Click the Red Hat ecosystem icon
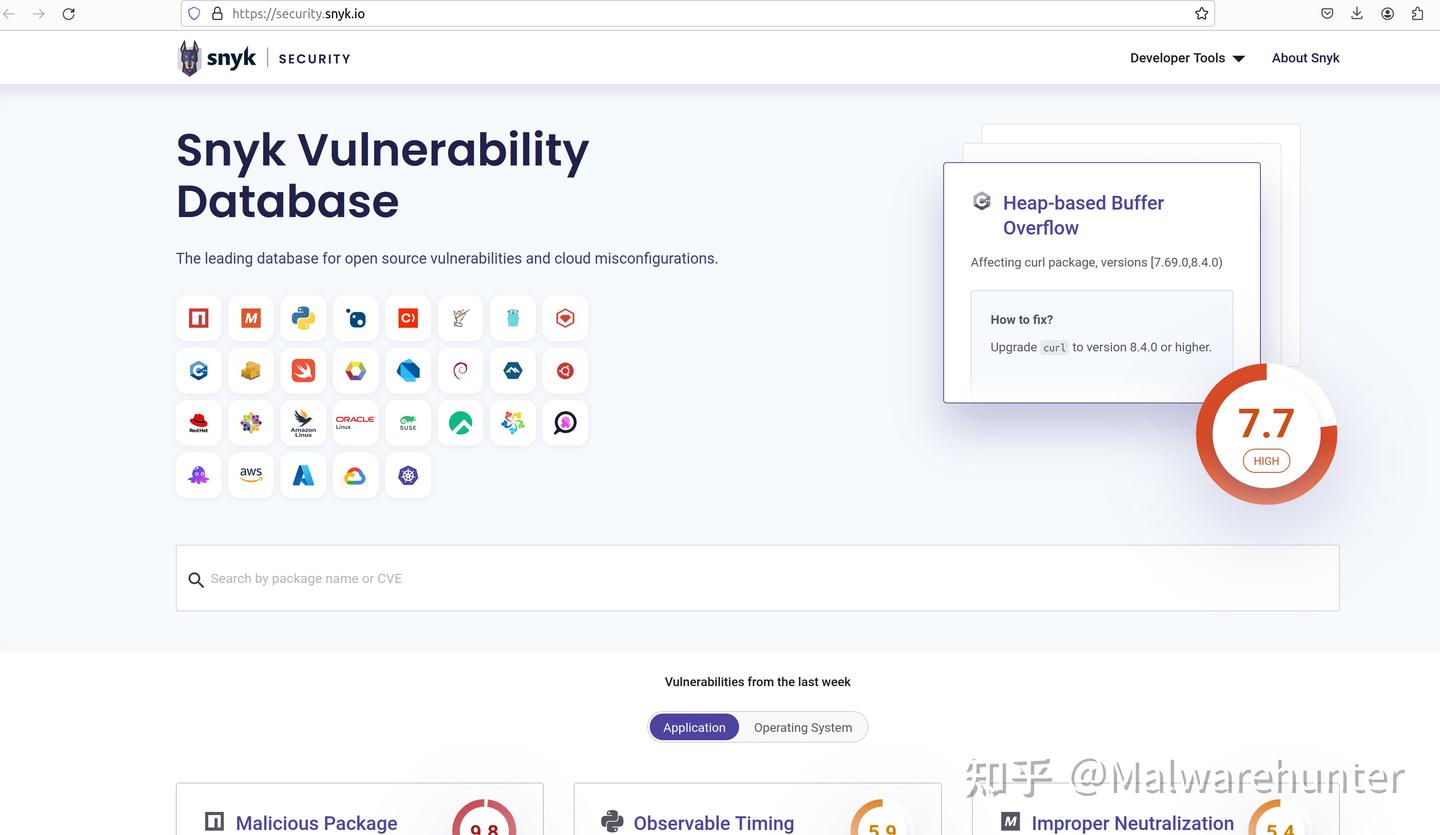 coord(198,423)
